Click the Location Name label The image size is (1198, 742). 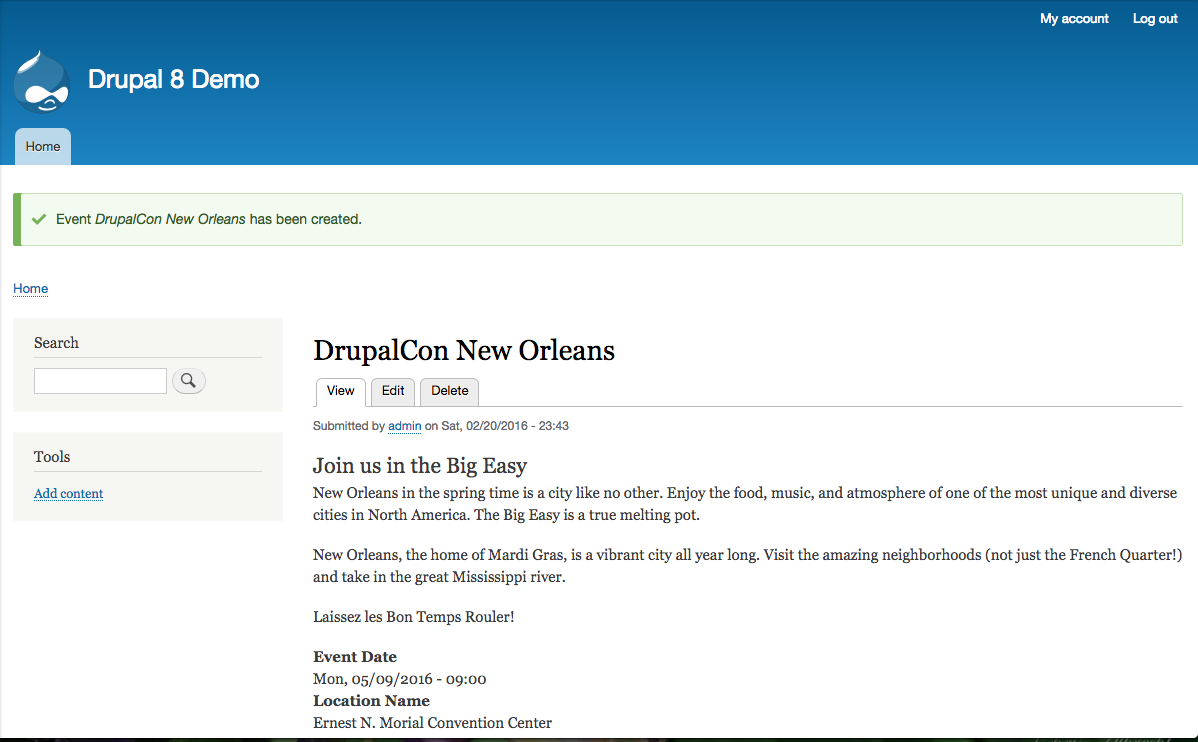(x=371, y=701)
